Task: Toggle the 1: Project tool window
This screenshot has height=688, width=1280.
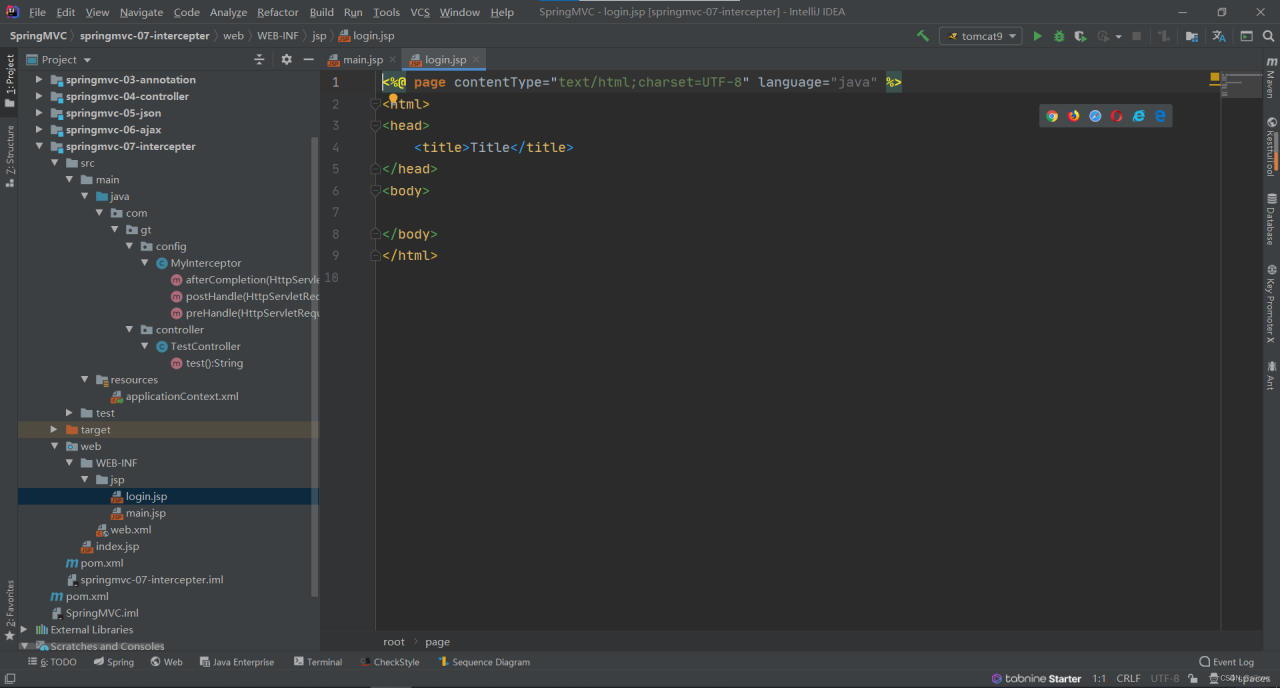Action: [9, 80]
